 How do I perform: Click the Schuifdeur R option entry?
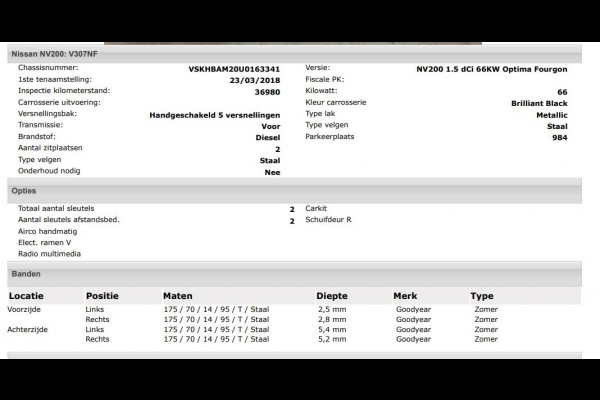tap(328, 220)
